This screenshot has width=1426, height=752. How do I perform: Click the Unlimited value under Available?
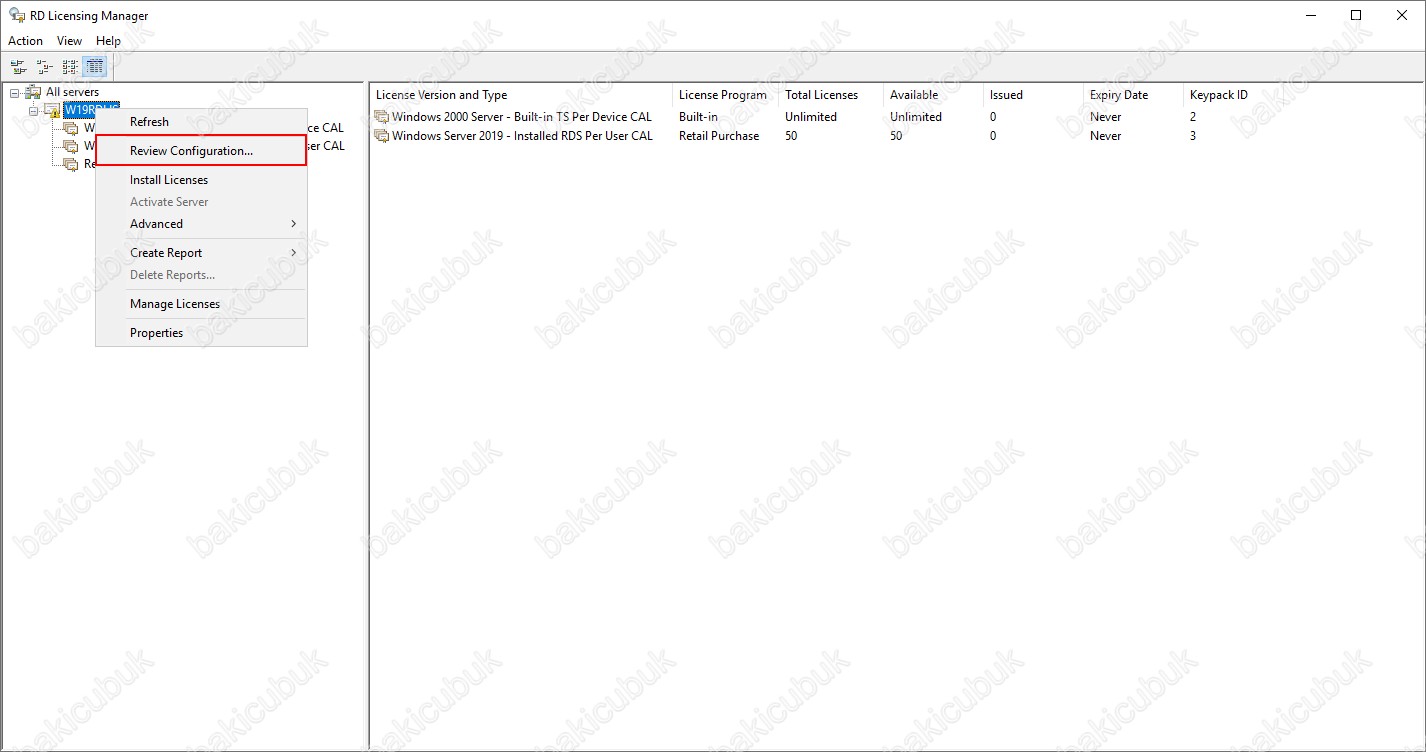[x=916, y=117]
